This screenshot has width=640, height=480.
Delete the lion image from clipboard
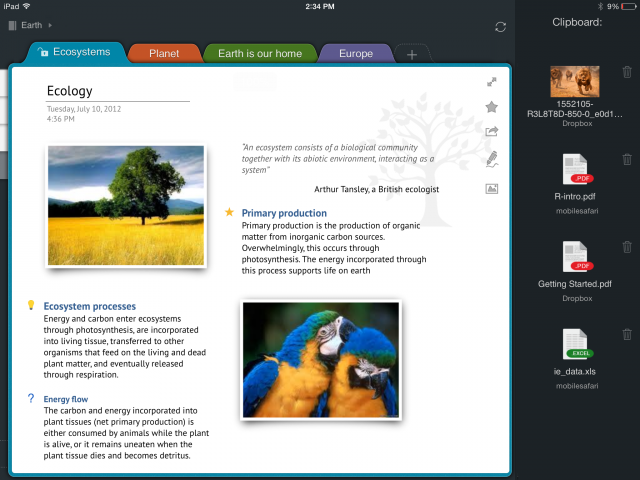[x=627, y=72]
